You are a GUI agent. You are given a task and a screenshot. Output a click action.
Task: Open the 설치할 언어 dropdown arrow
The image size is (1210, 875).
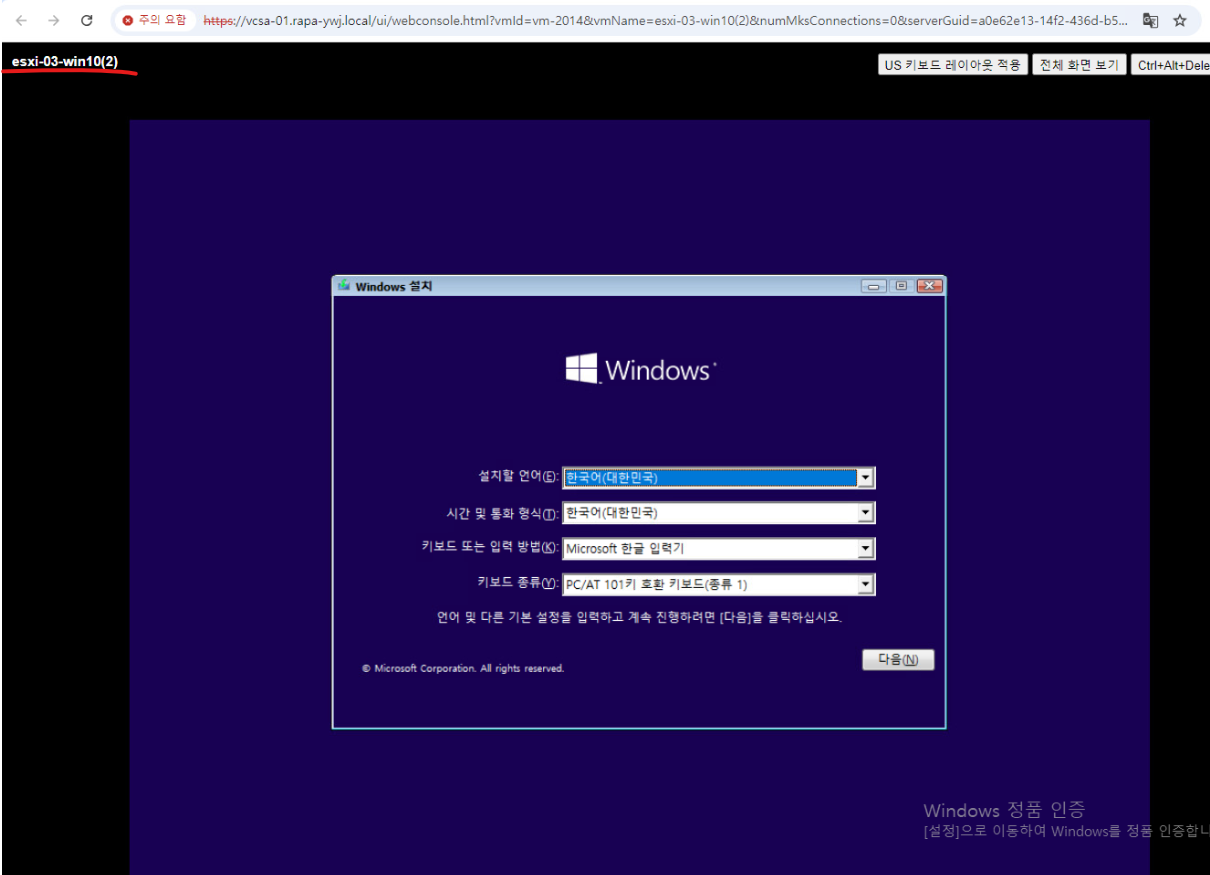866,478
